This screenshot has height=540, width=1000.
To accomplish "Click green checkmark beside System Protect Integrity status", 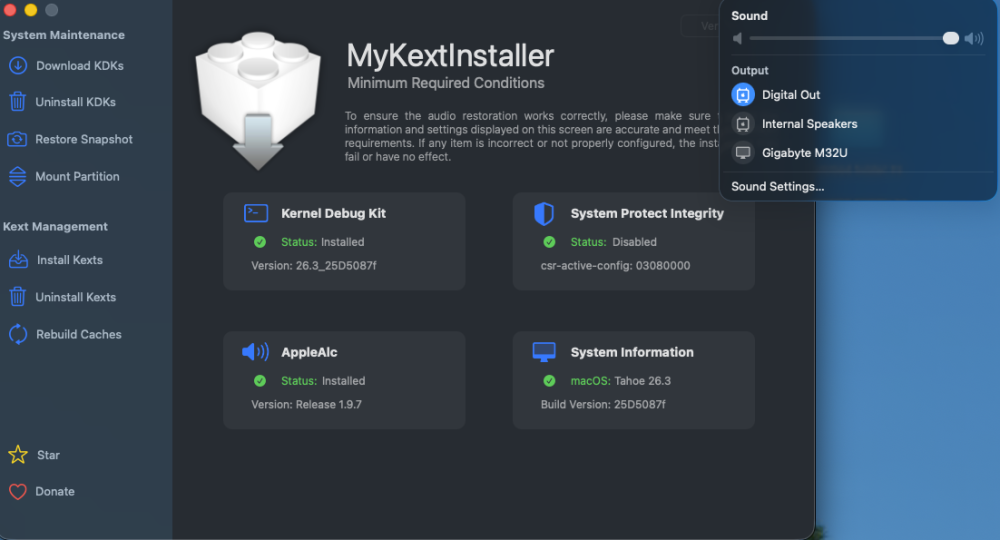I will click(549, 242).
